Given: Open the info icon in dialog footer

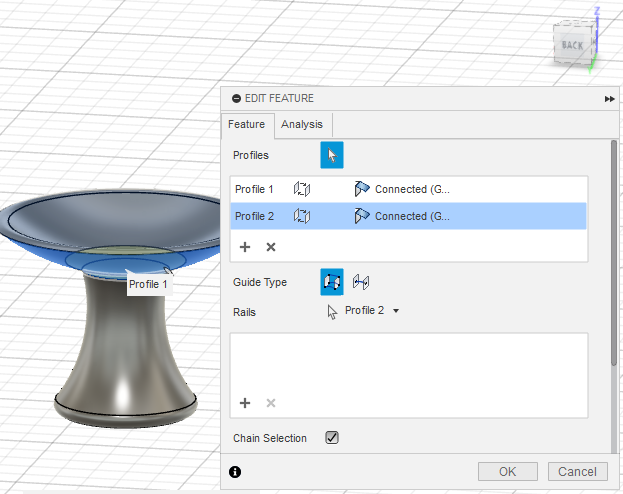Looking at the screenshot, I should (235, 472).
